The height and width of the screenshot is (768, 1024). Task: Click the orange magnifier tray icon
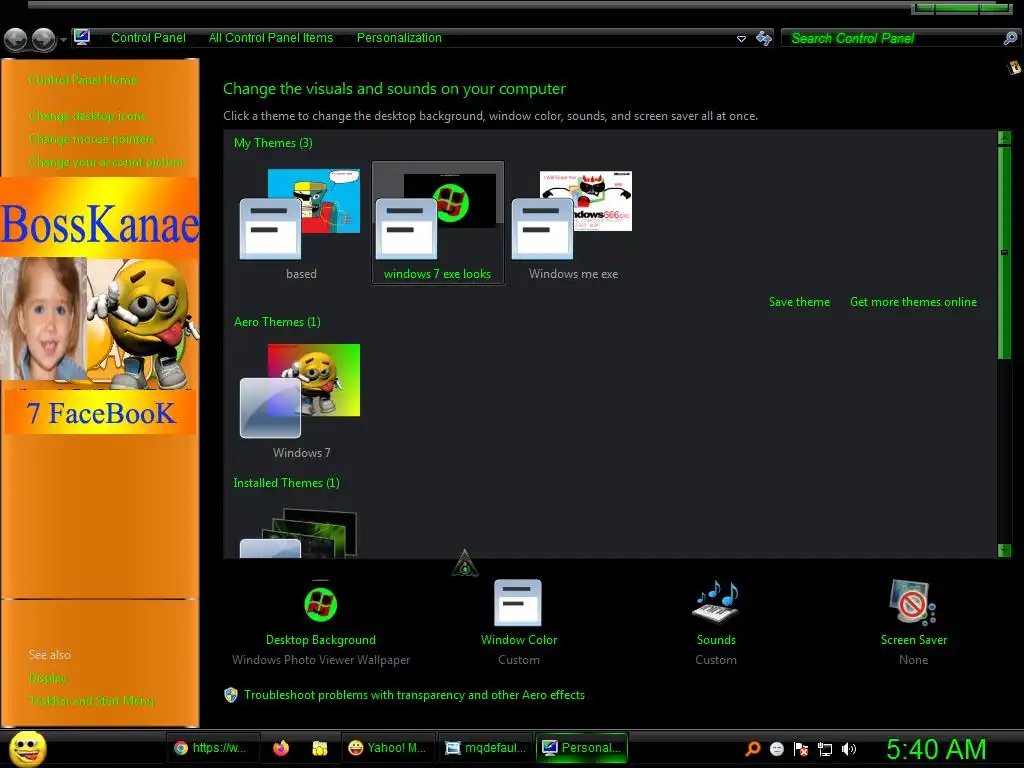coord(752,748)
